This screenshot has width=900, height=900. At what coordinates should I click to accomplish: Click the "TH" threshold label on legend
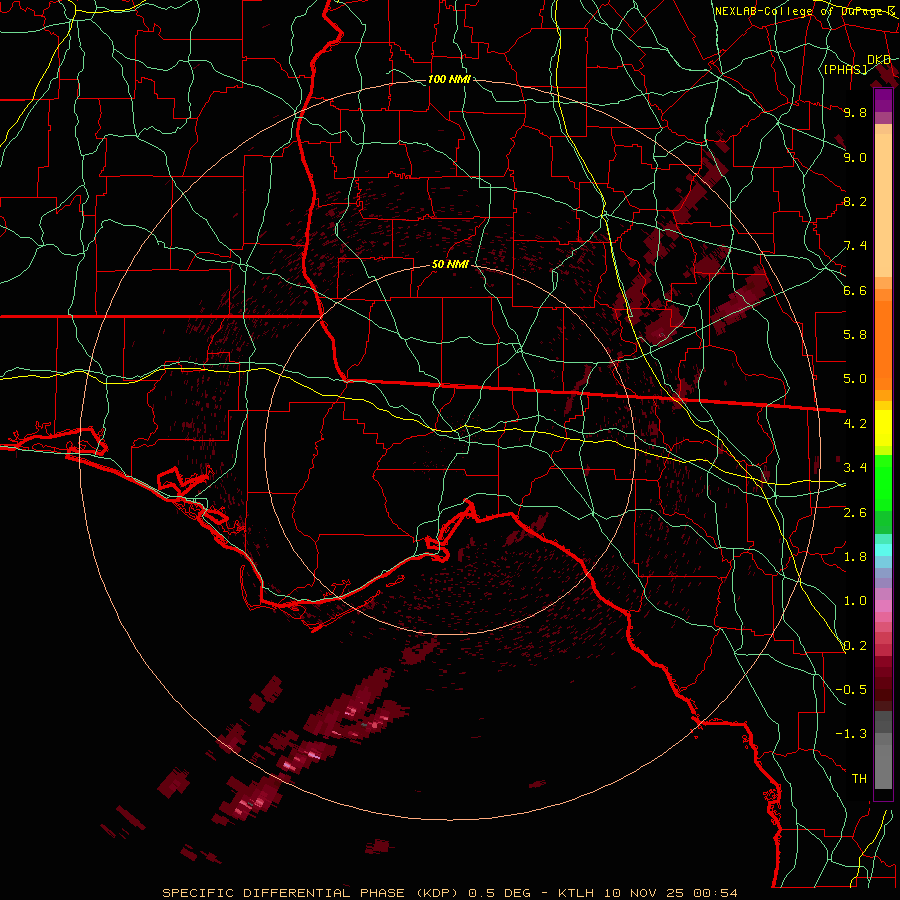tap(859, 778)
